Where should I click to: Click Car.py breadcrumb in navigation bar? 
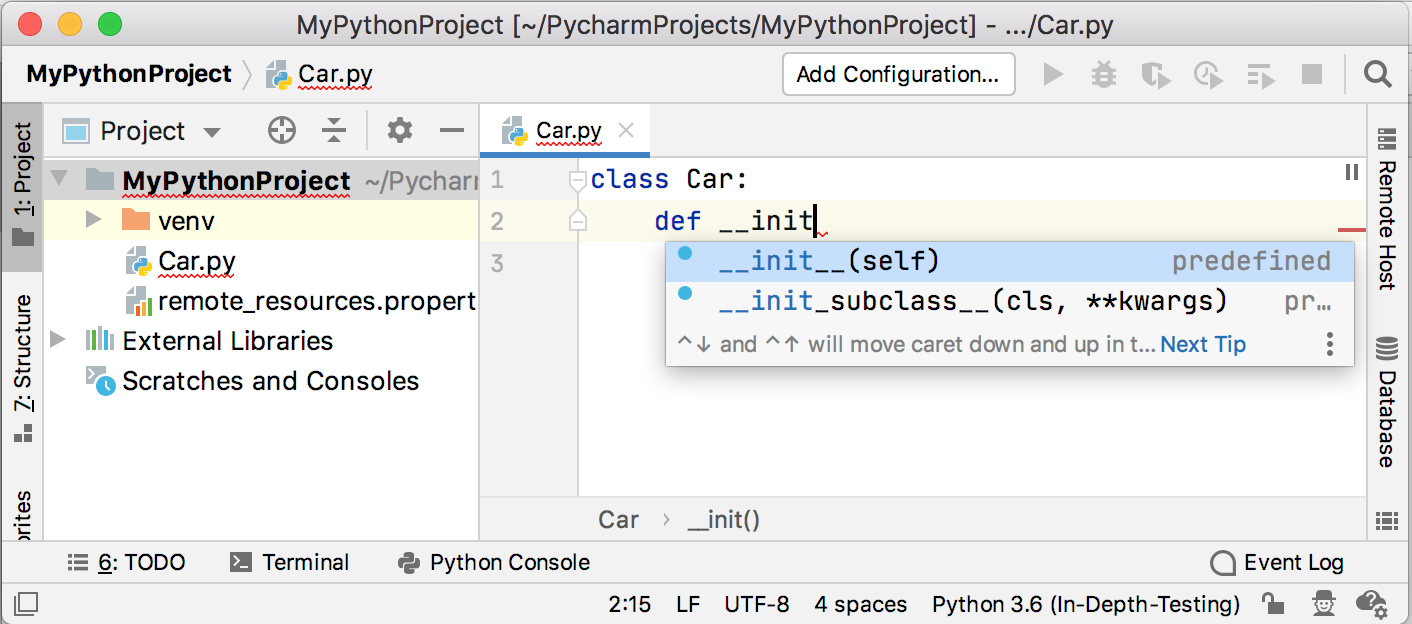pos(319,75)
